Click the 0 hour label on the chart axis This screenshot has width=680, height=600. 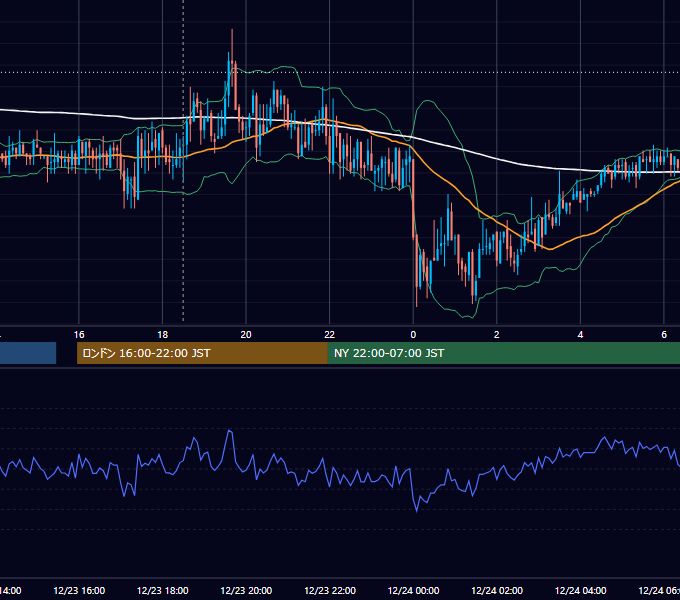[x=413, y=335]
